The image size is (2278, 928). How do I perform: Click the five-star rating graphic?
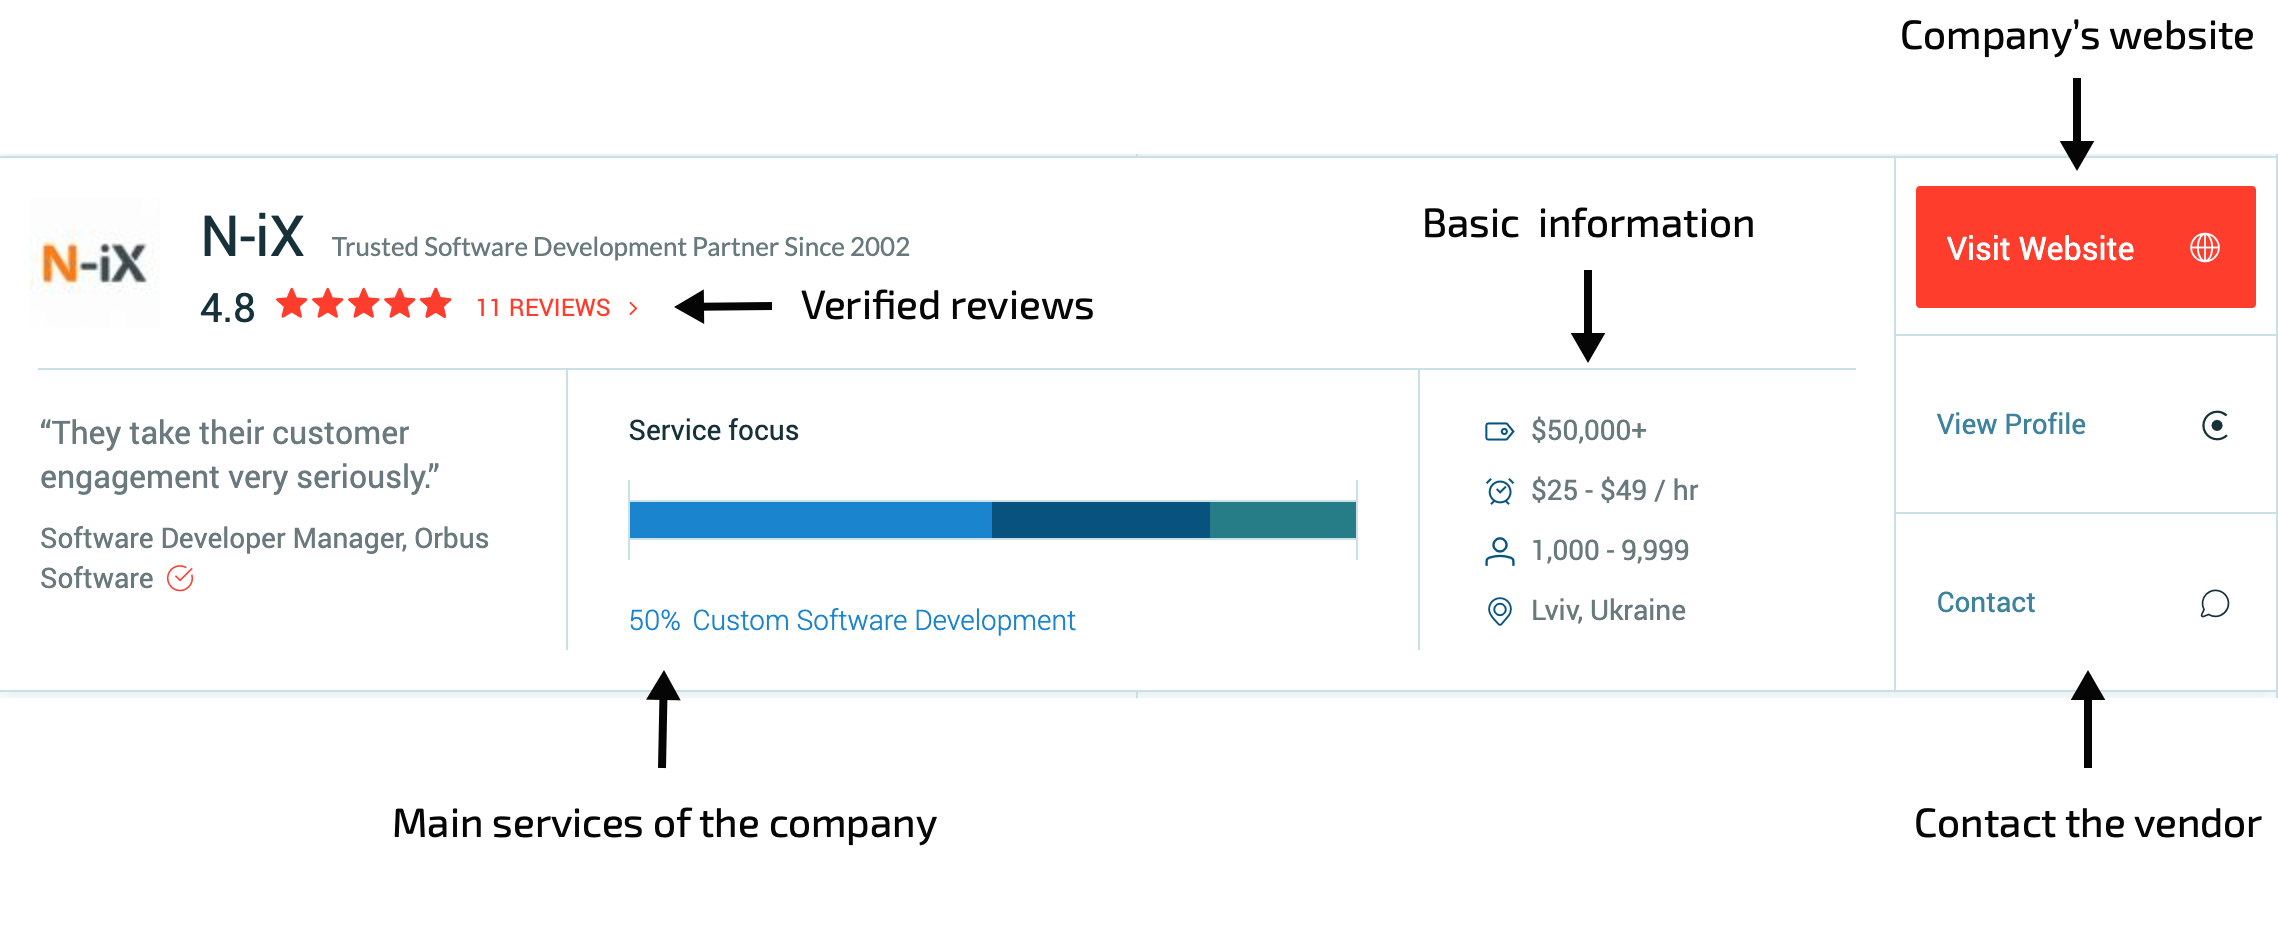[x=364, y=304]
